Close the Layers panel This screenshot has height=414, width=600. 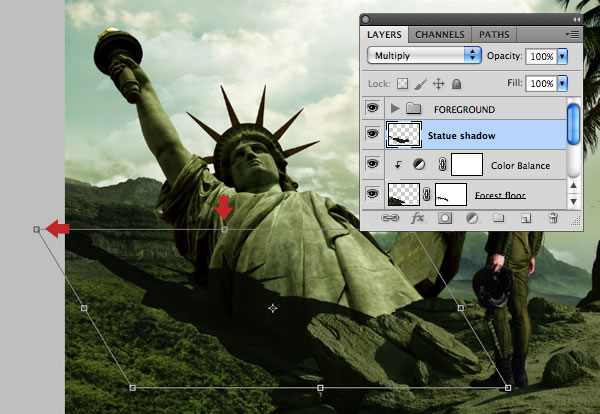click(365, 19)
